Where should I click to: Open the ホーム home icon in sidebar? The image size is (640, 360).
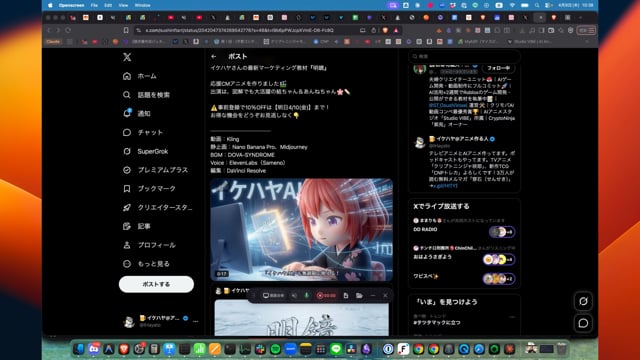[x=127, y=76]
